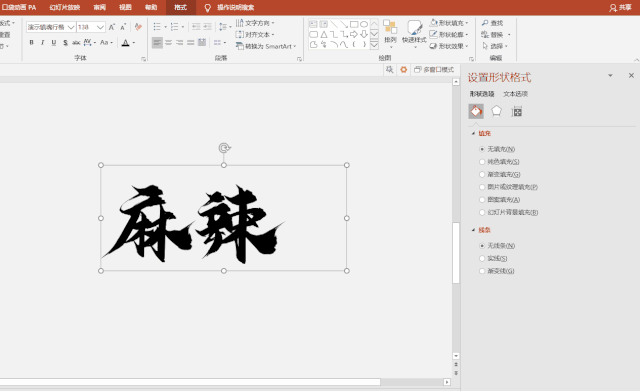640x391 pixels.
Task: Open font color A swatch
Action: click(x=125, y=42)
